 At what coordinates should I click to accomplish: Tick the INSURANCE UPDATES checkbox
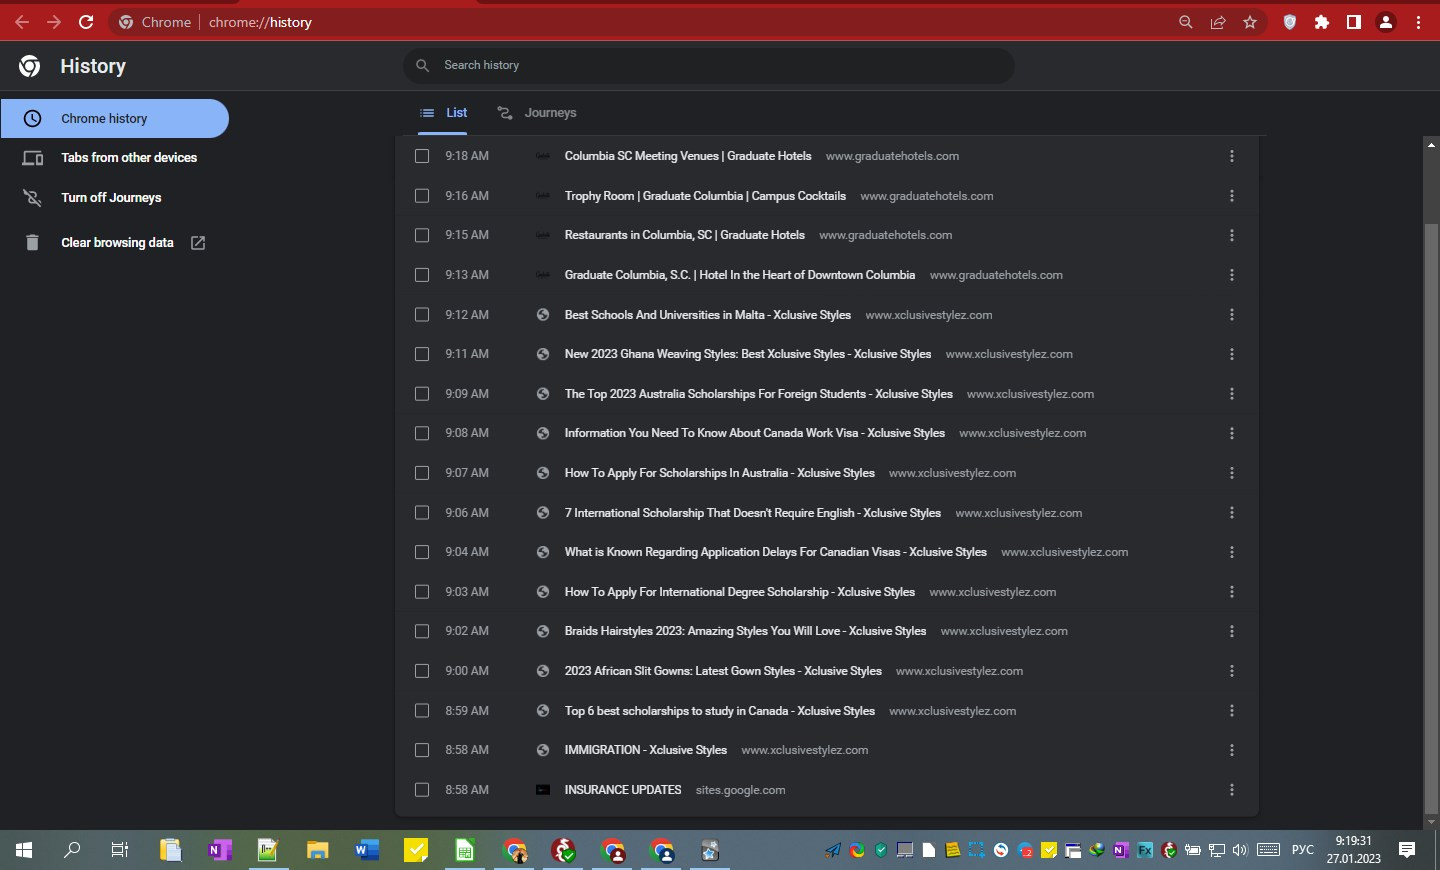[422, 790]
